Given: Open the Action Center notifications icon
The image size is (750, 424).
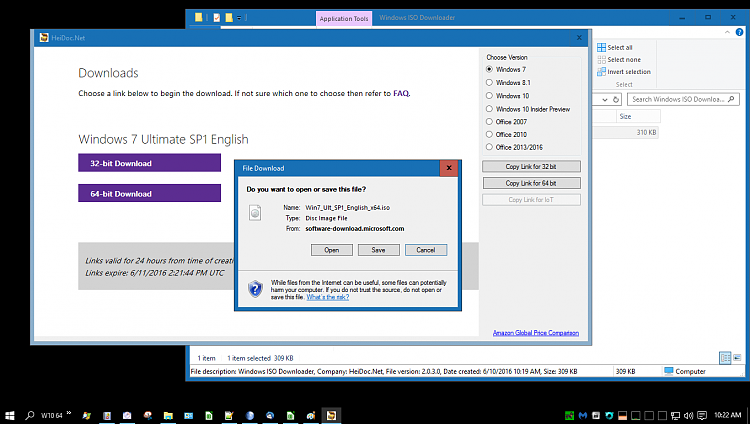Looking at the screenshot, I should [702, 415].
